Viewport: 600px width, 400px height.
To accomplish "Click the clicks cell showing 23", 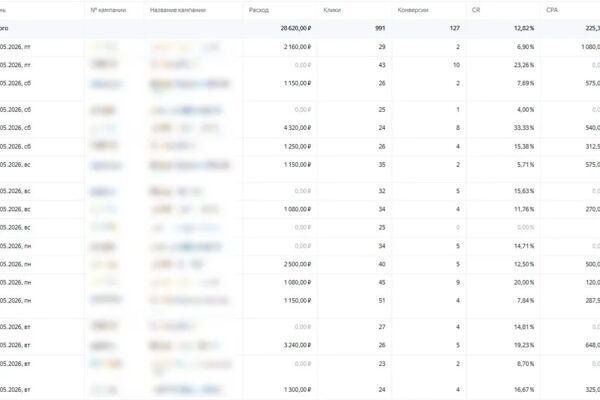I will pyautogui.click(x=382, y=364).
